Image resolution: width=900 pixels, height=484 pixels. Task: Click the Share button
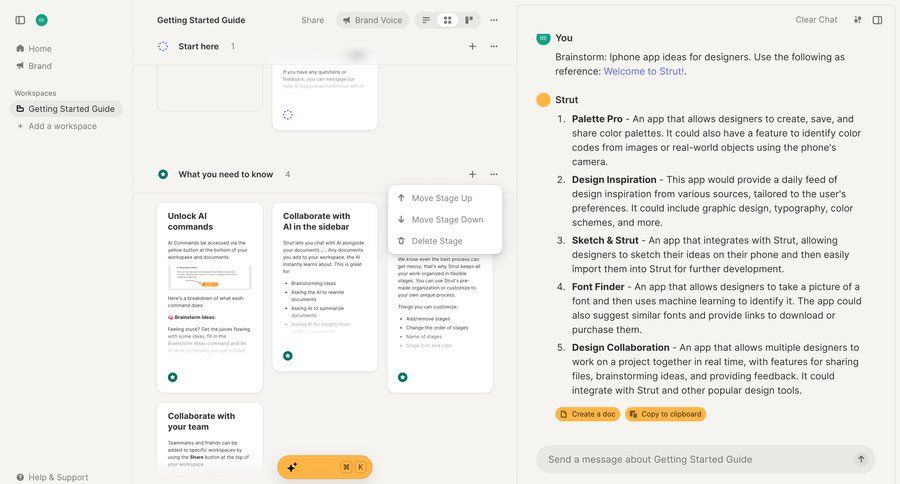coord(312,20)
